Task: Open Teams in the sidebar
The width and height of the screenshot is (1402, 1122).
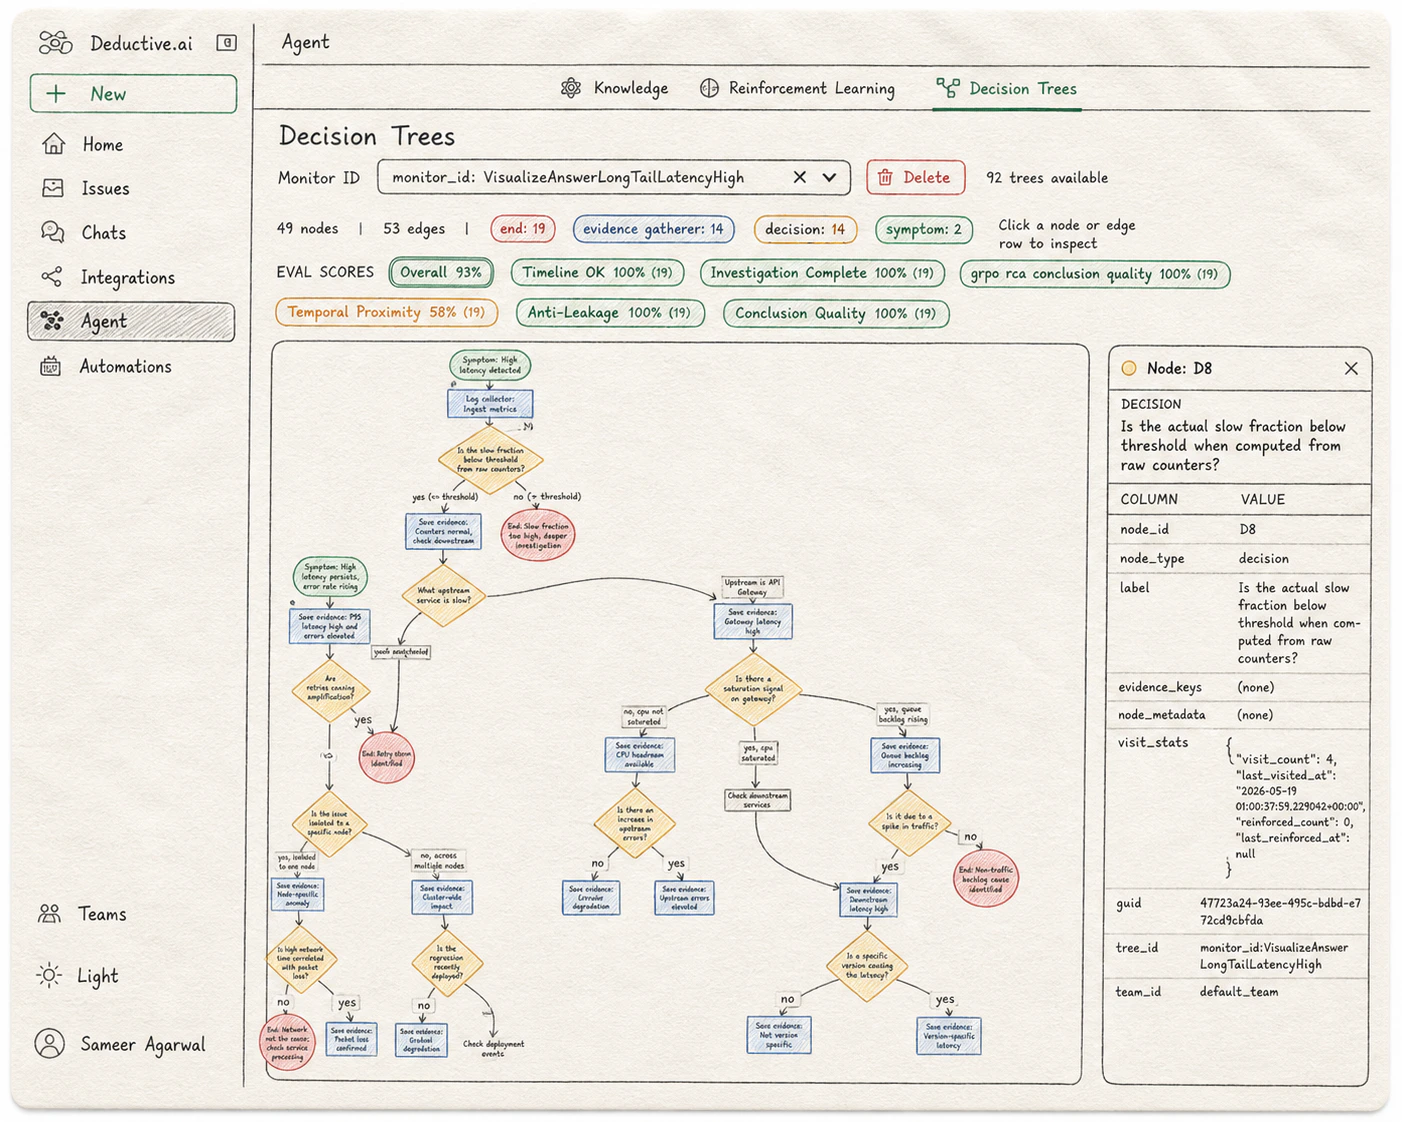Action: coord(82,914)
